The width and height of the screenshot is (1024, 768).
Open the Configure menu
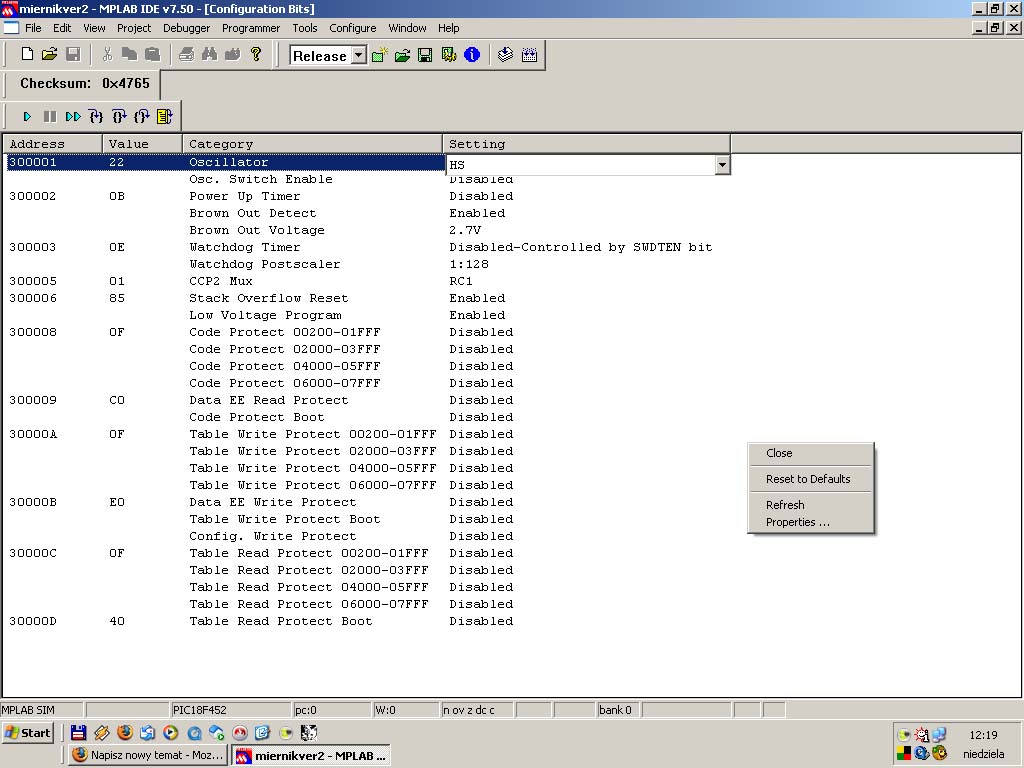point(353,28)
